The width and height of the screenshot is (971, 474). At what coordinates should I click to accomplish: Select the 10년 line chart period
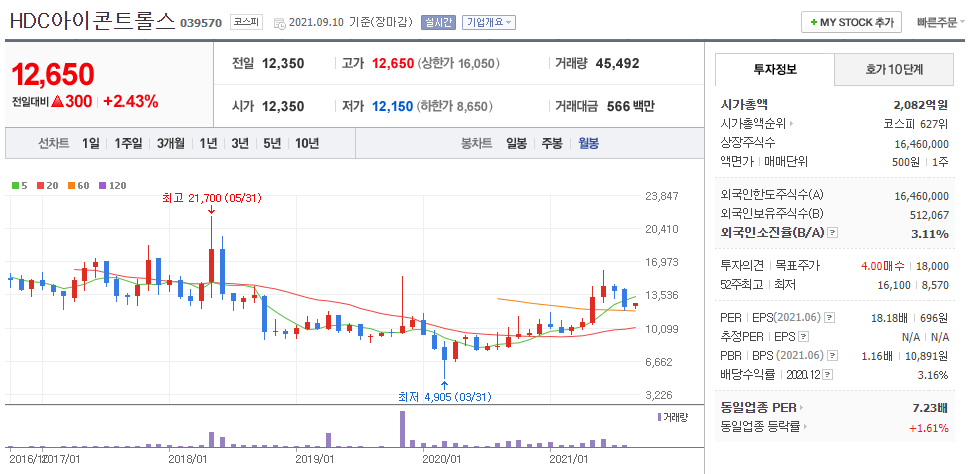point(307,144)
